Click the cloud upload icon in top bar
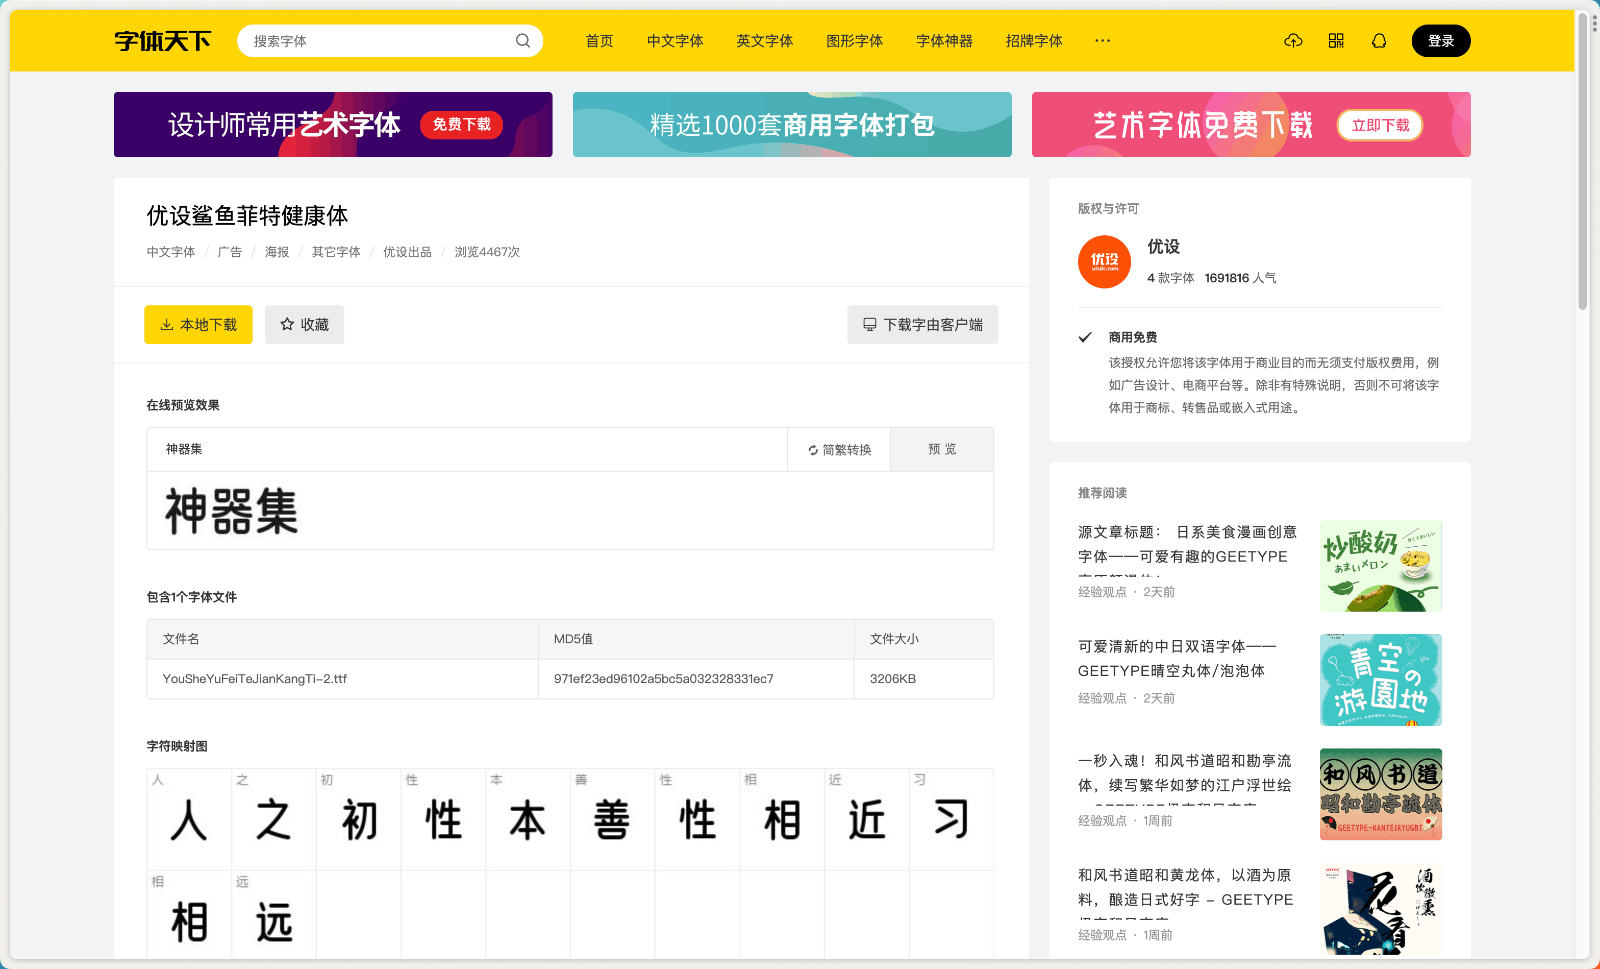Image resolution: width=1600 pixels, height=969 pixels. pos(1293,40)
